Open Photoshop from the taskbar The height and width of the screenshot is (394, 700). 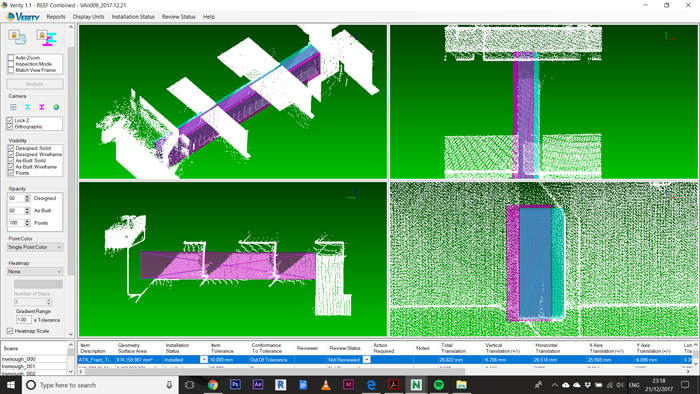235,385
